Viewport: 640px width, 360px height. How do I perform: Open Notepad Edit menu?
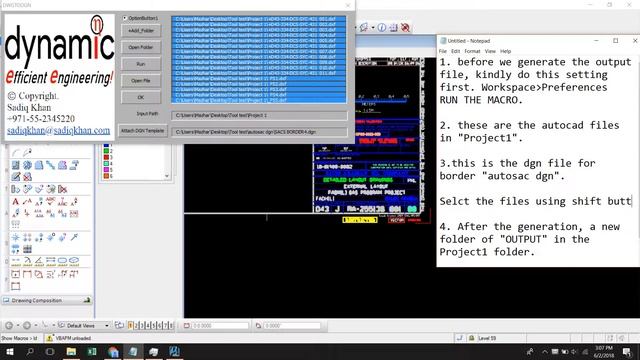456,51
